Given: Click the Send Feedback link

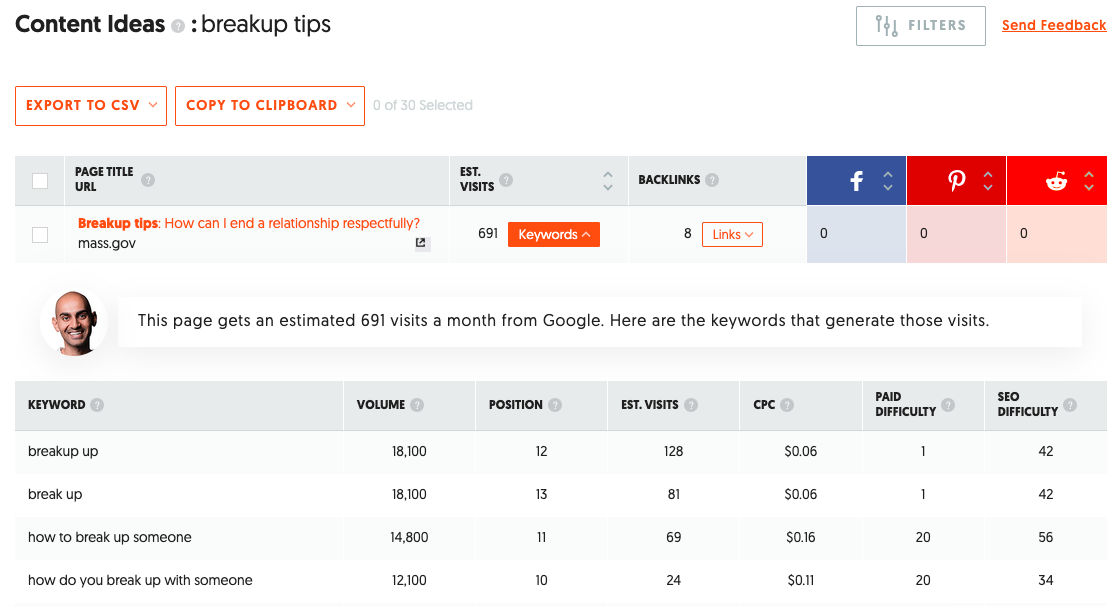Looking at the screenshot, I should click(1054, 25).
